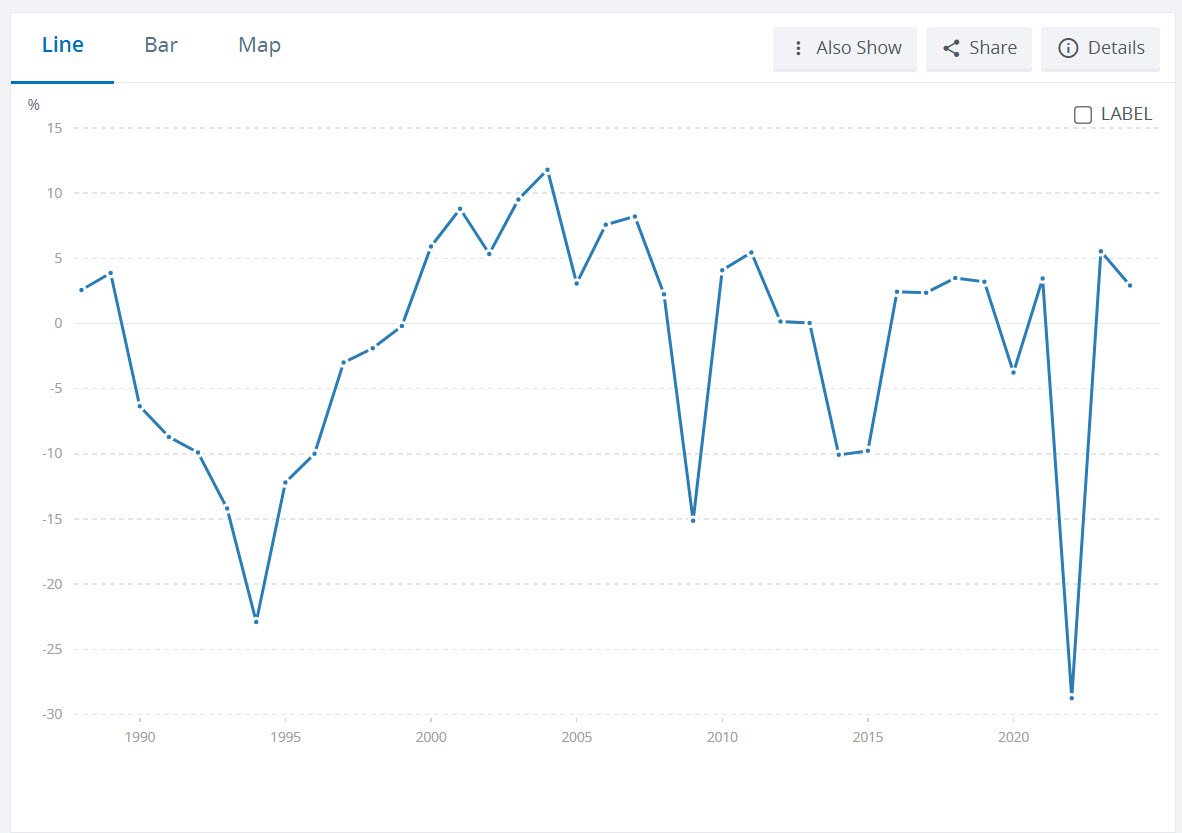1182x833 pixels.
Task: Click the final data point at 2024
Action: 1130,285
